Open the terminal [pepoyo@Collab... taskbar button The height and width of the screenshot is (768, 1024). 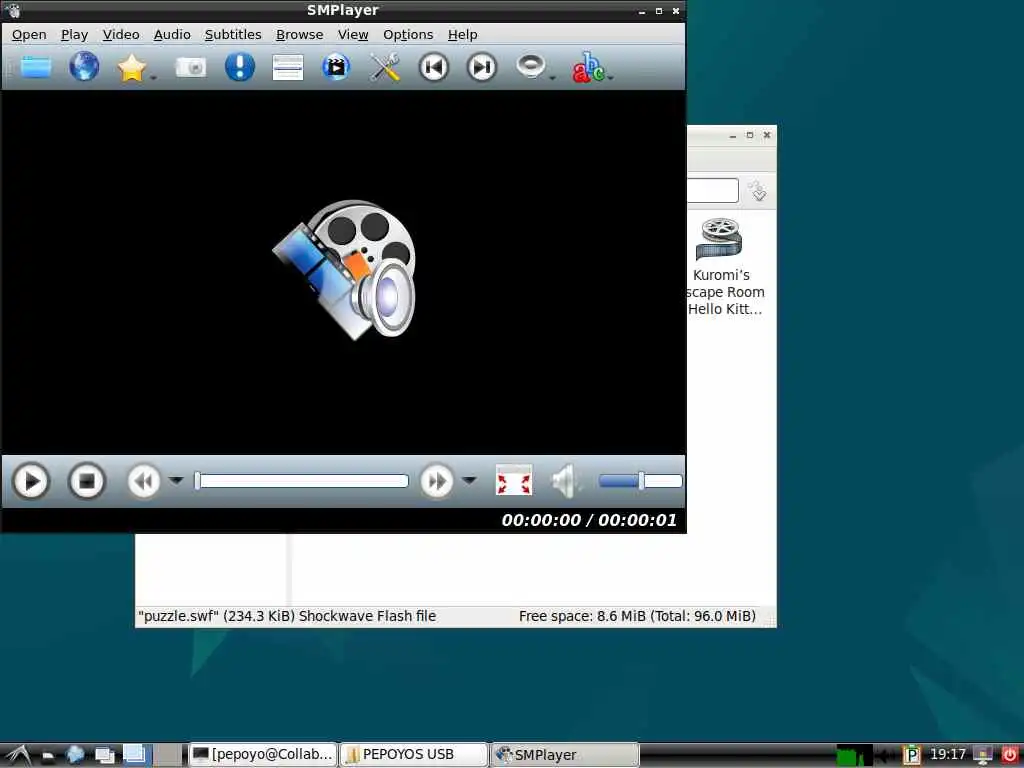coord(263,754)
